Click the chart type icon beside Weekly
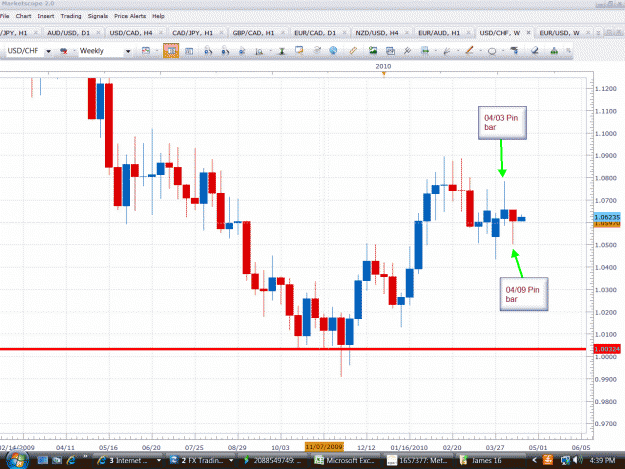The height and width of the screenshot is (469, 625). tap(146, 51)
